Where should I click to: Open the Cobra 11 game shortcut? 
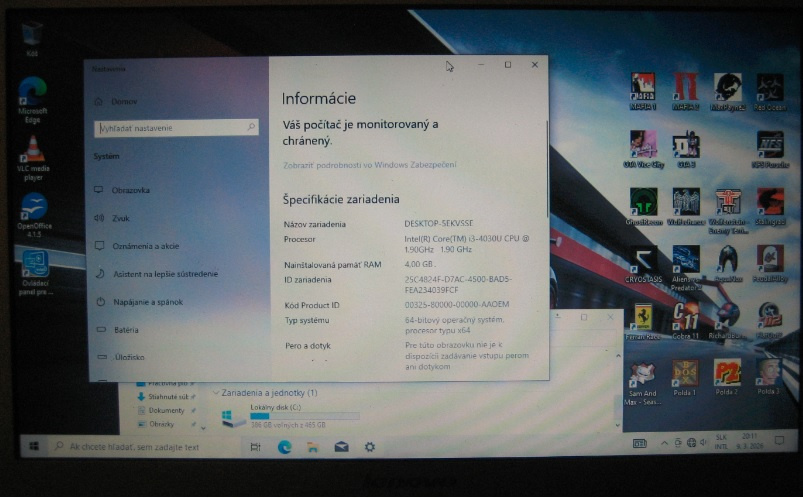(686, 322)
